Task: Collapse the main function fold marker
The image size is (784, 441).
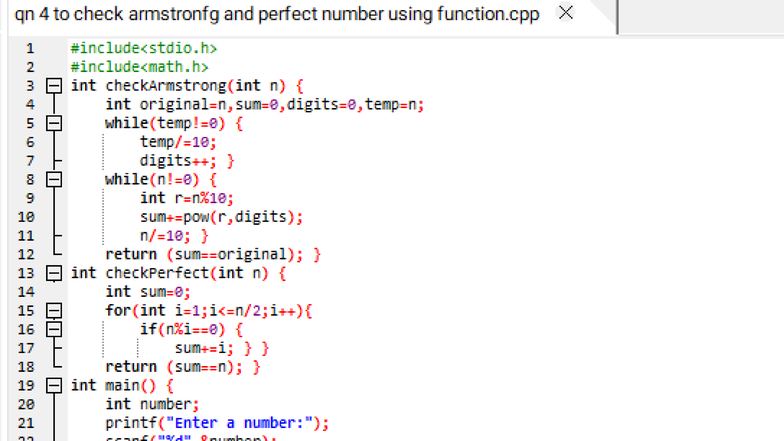Action: (56, 385)
